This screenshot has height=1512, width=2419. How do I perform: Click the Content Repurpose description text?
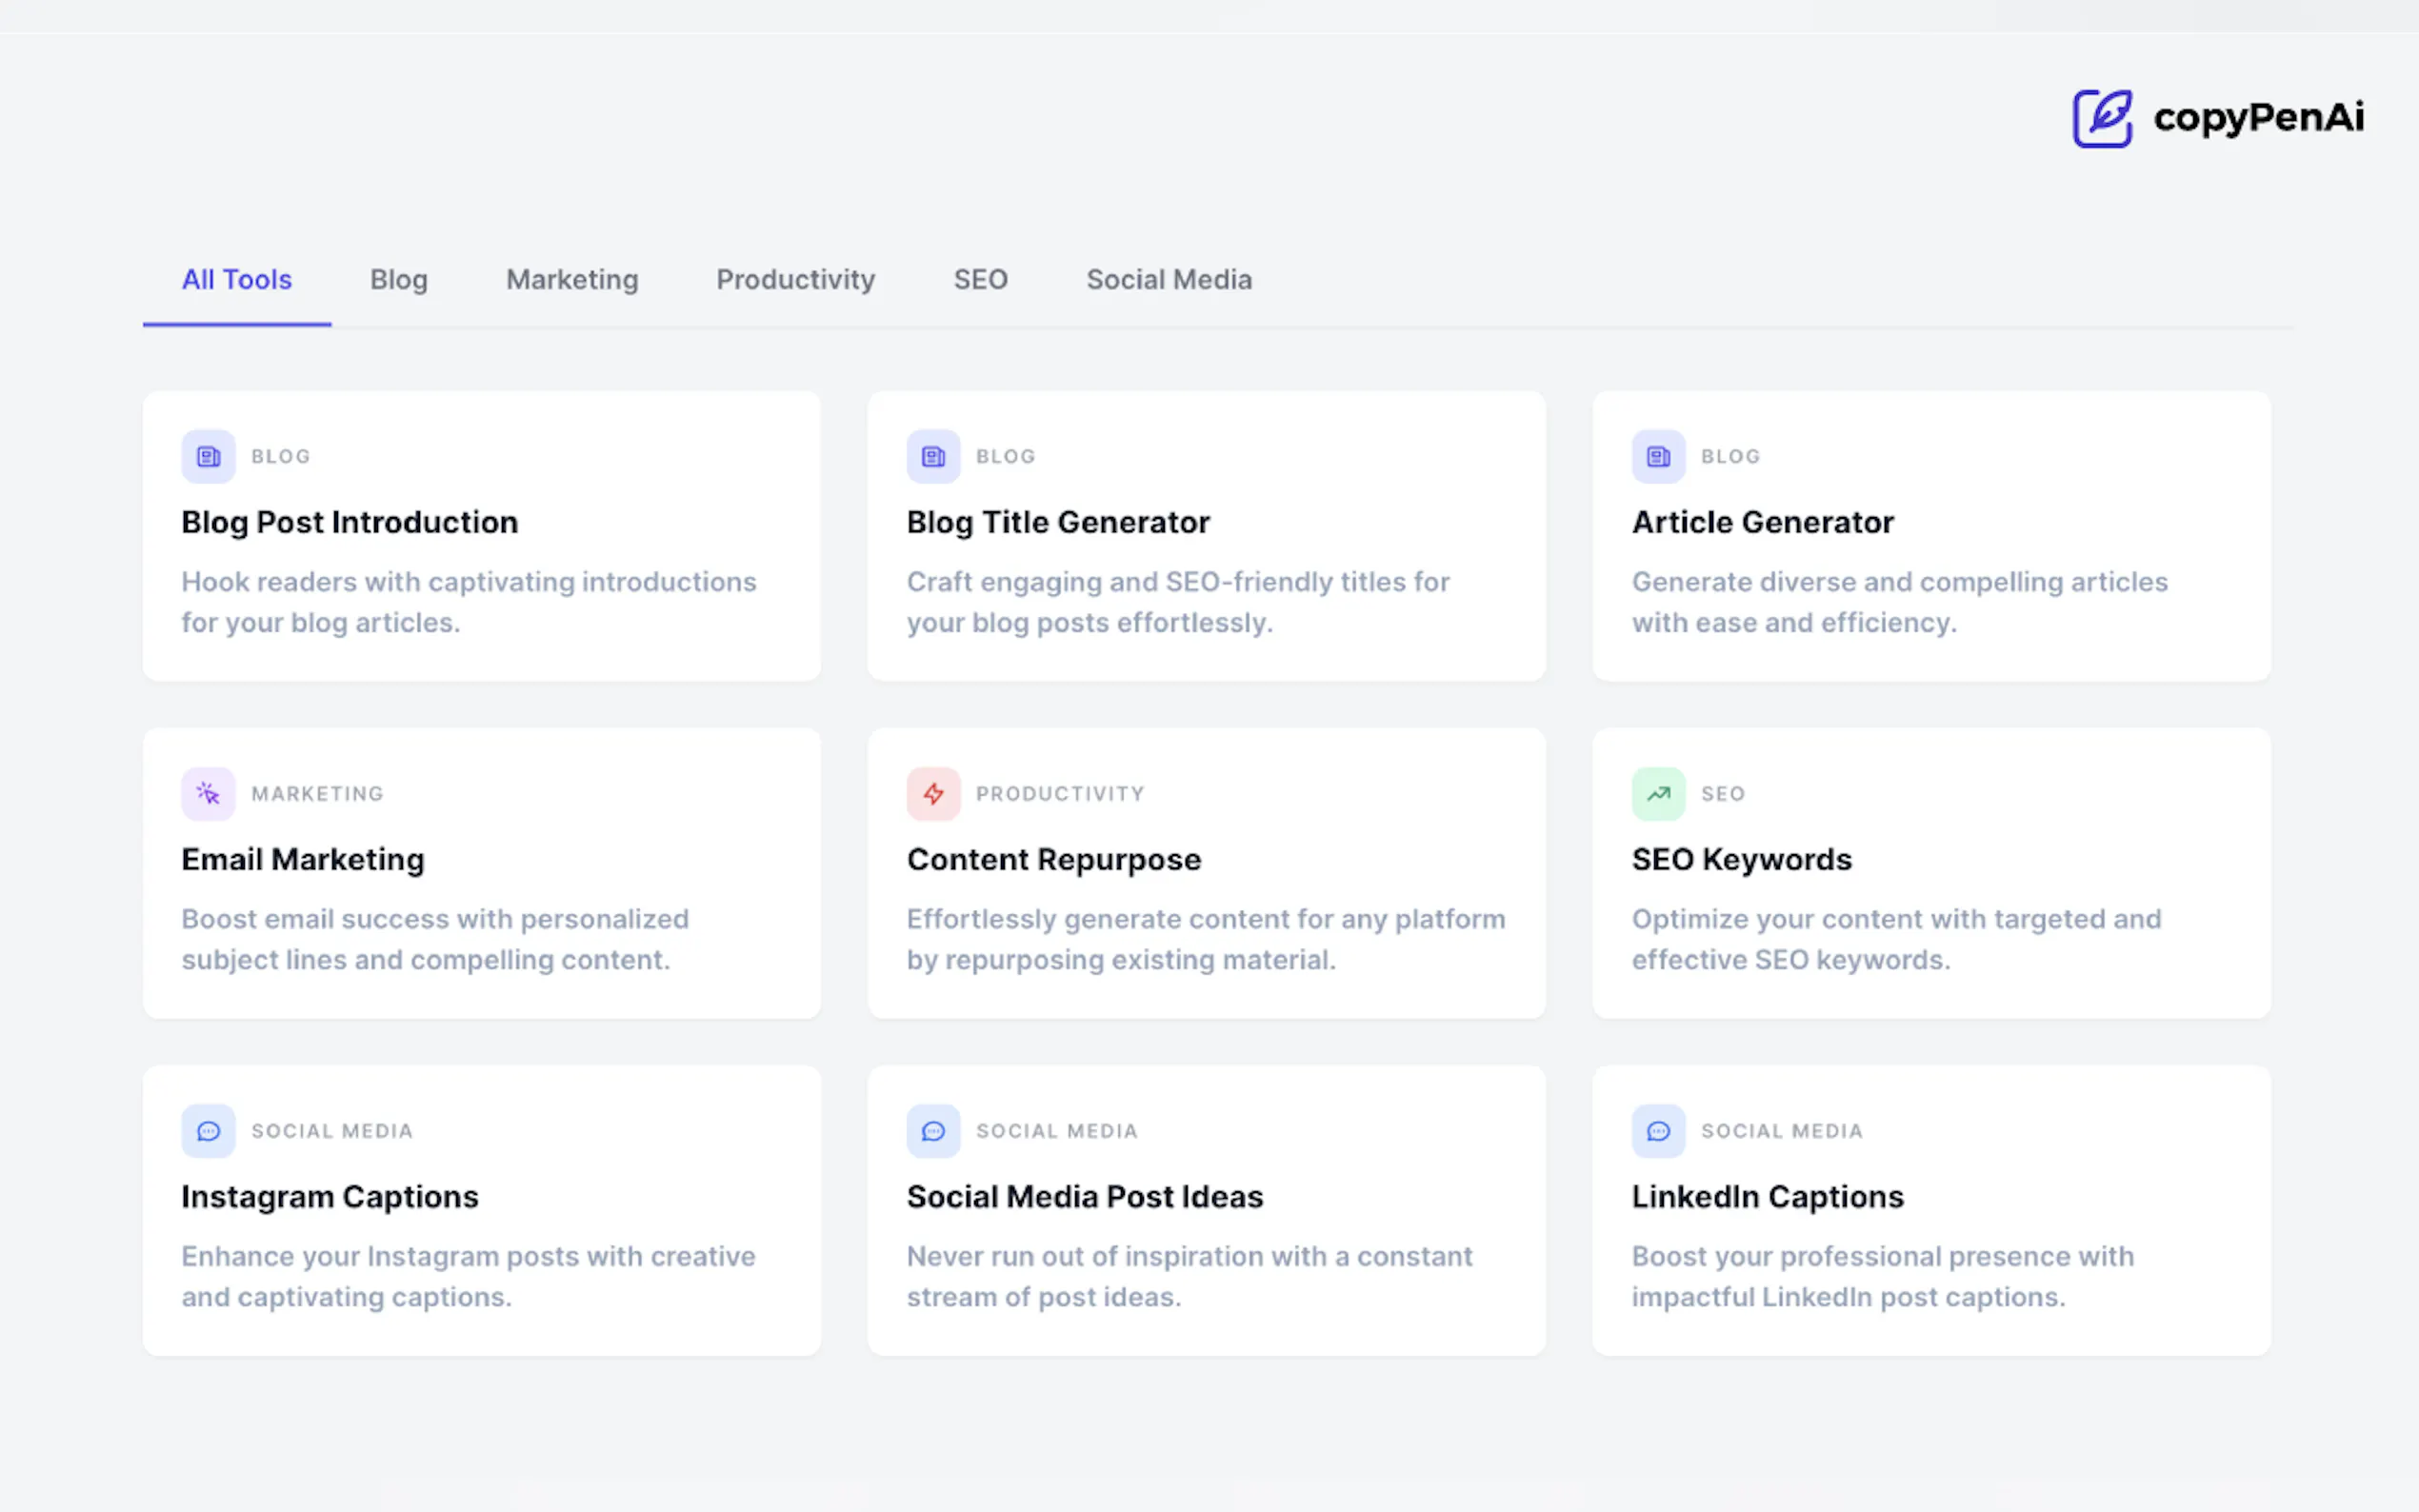click(1205, 939)
